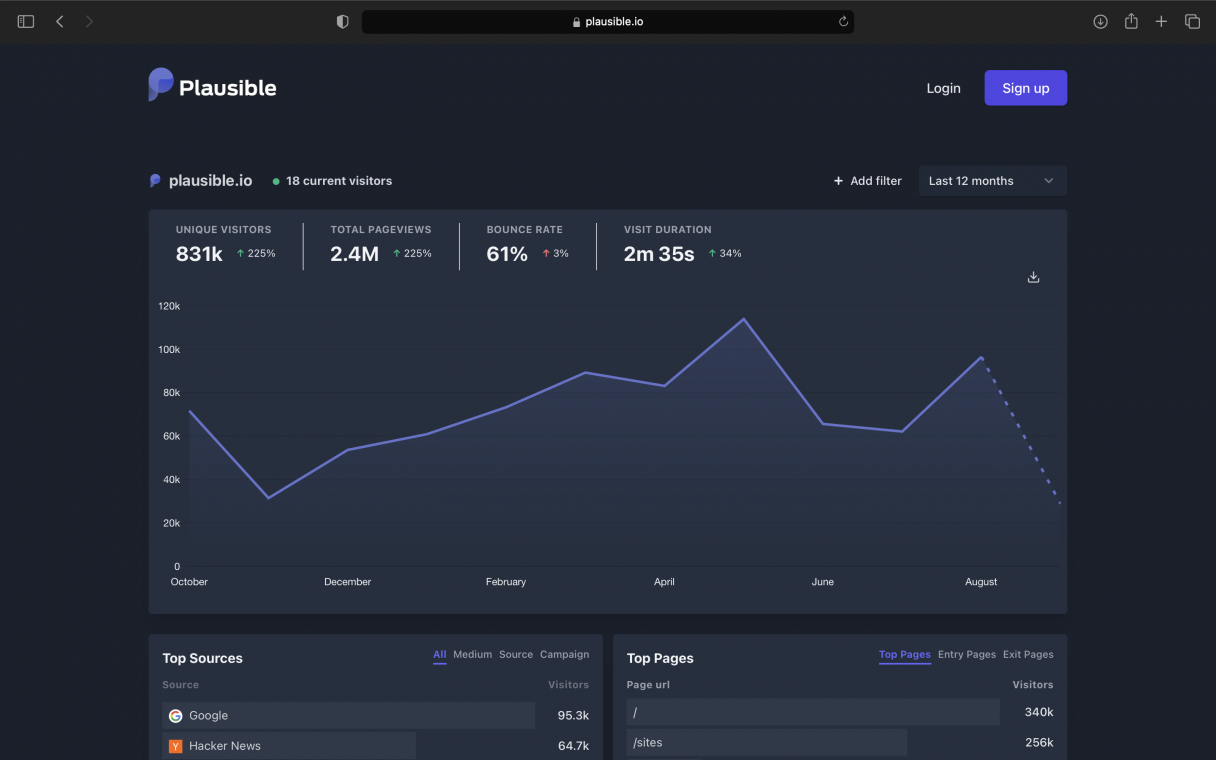Click the 120k y-axis label

pos(169,306)
